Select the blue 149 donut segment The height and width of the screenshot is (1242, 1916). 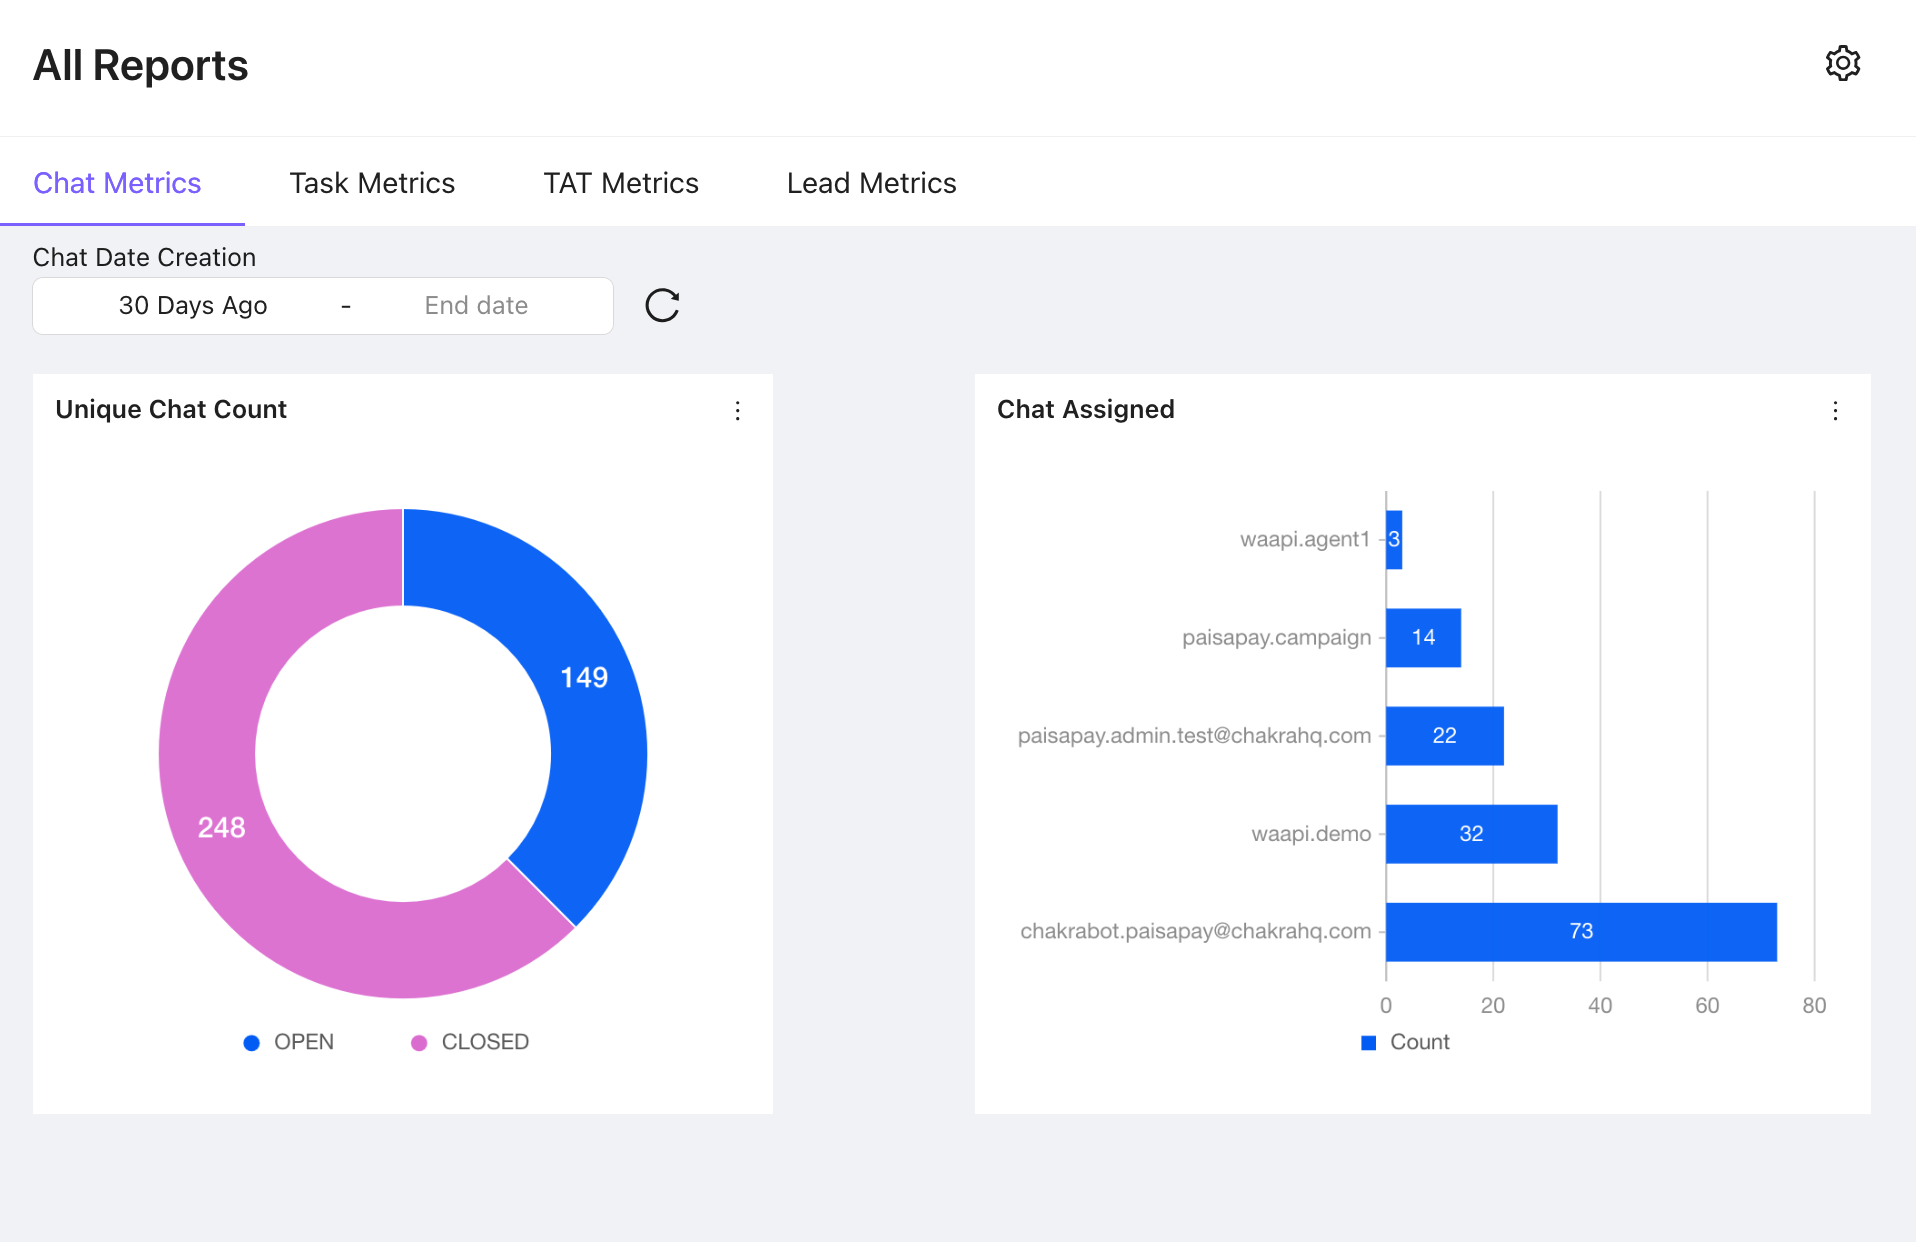(x=584, y=677)
